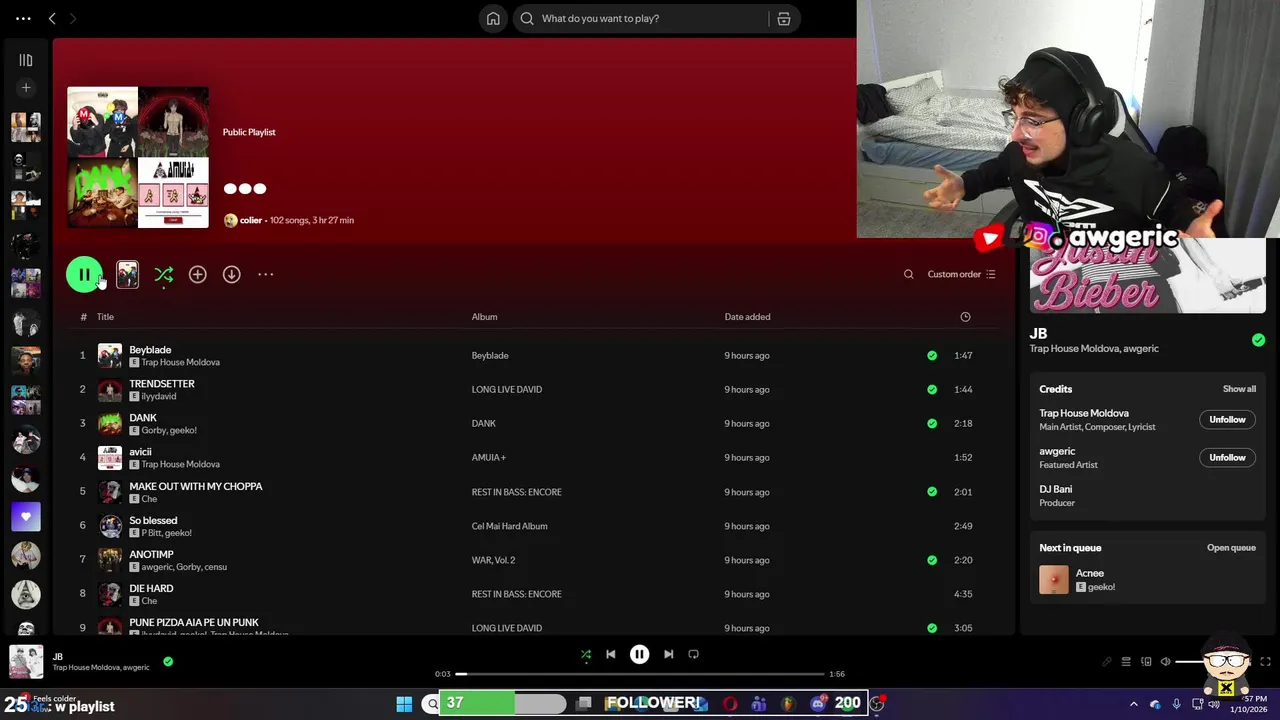Viewport: 1280px width, 720px height.
Task: Open the Windows Start menu
Action: pyautogui.click(x=404, y=703)
